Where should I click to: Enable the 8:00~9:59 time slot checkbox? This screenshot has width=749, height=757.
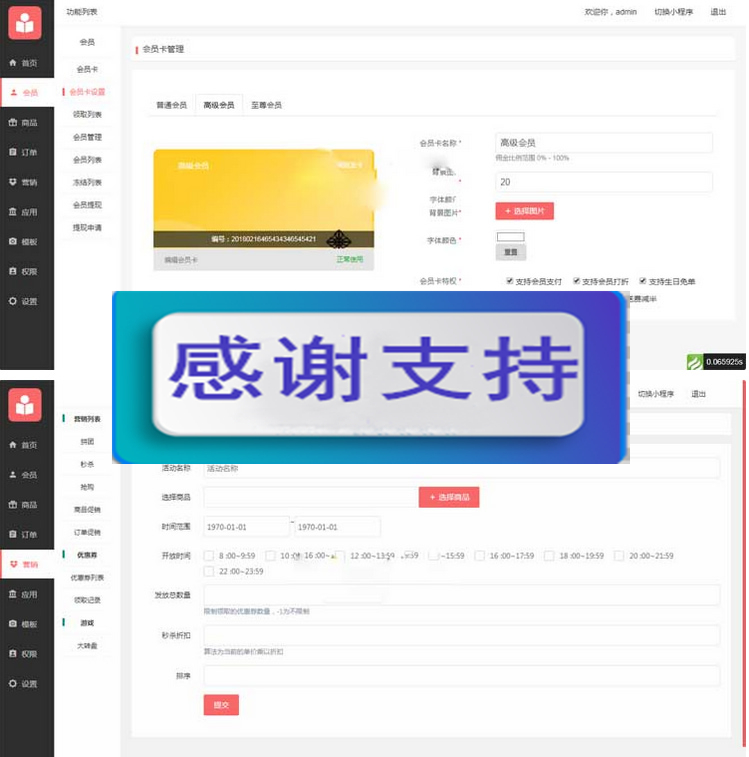coord(208,555)
